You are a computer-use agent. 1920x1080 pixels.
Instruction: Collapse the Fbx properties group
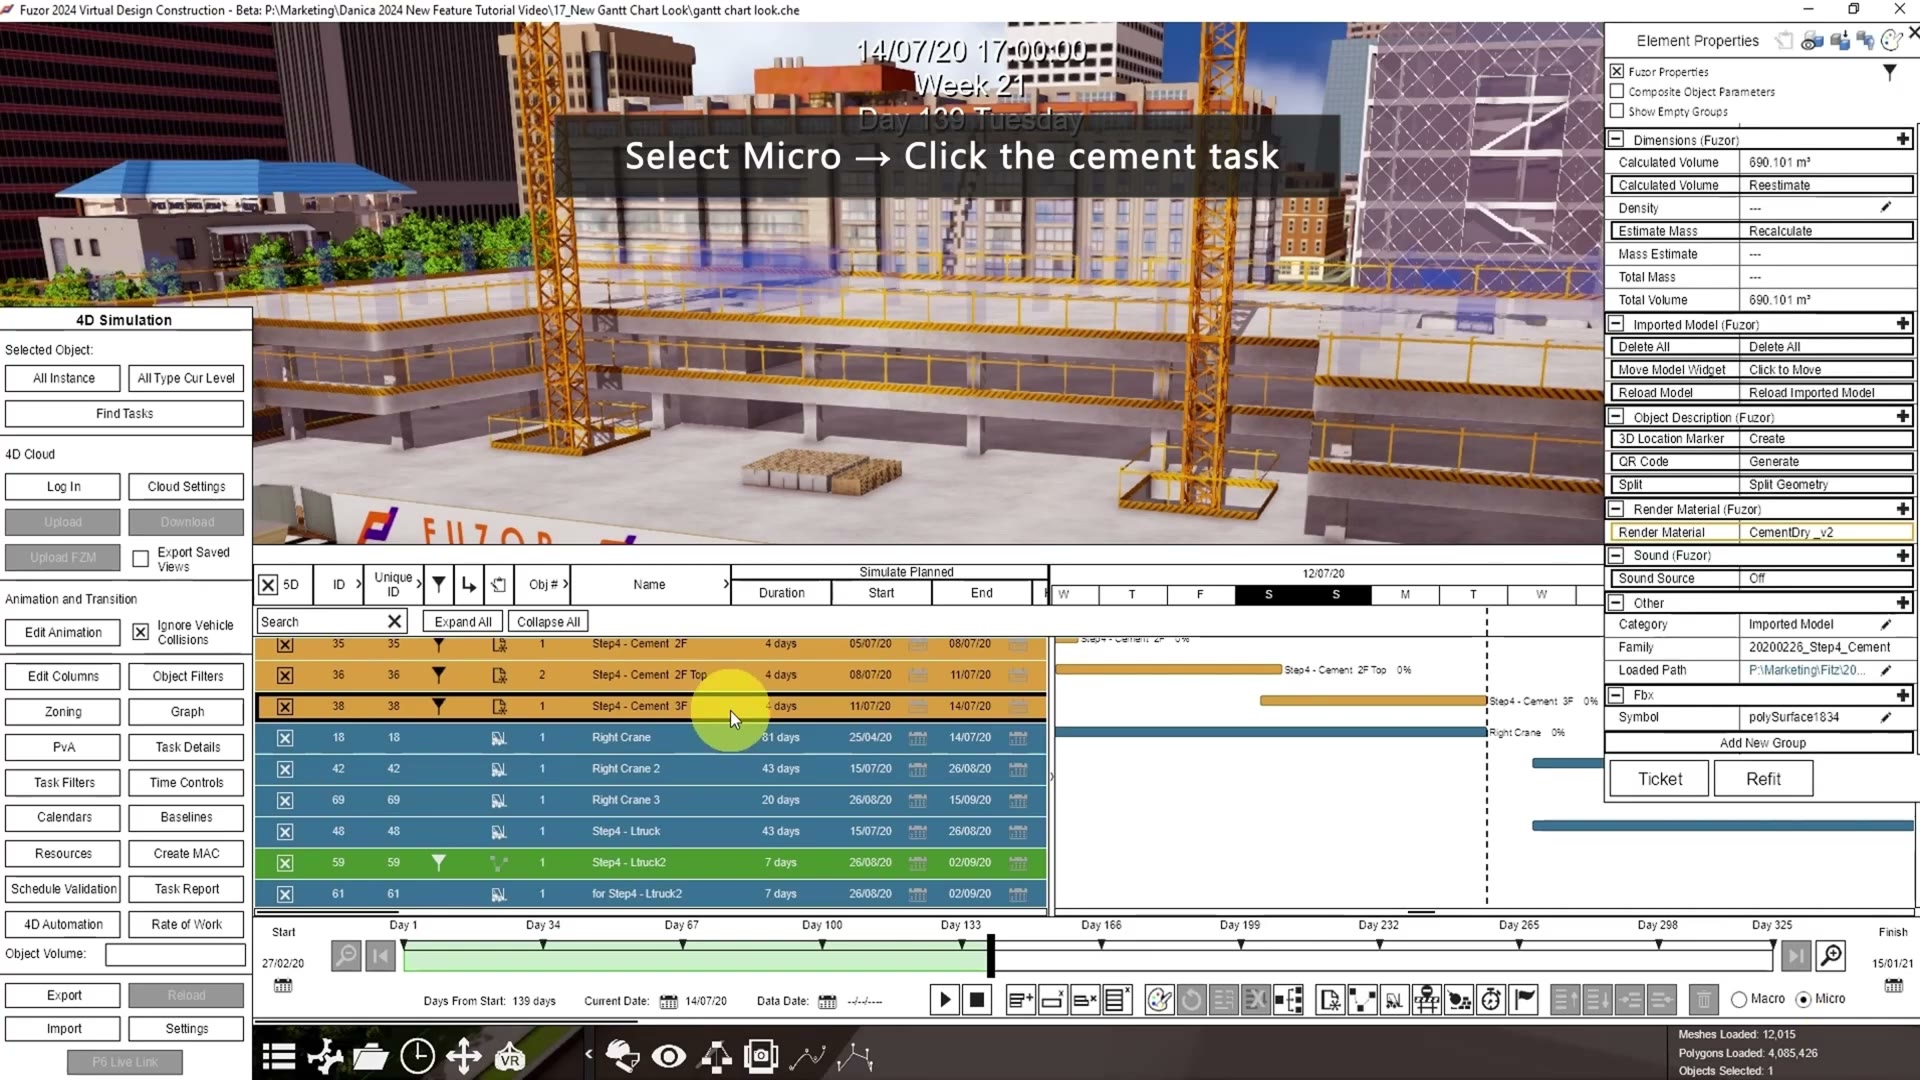point(1616,694)
